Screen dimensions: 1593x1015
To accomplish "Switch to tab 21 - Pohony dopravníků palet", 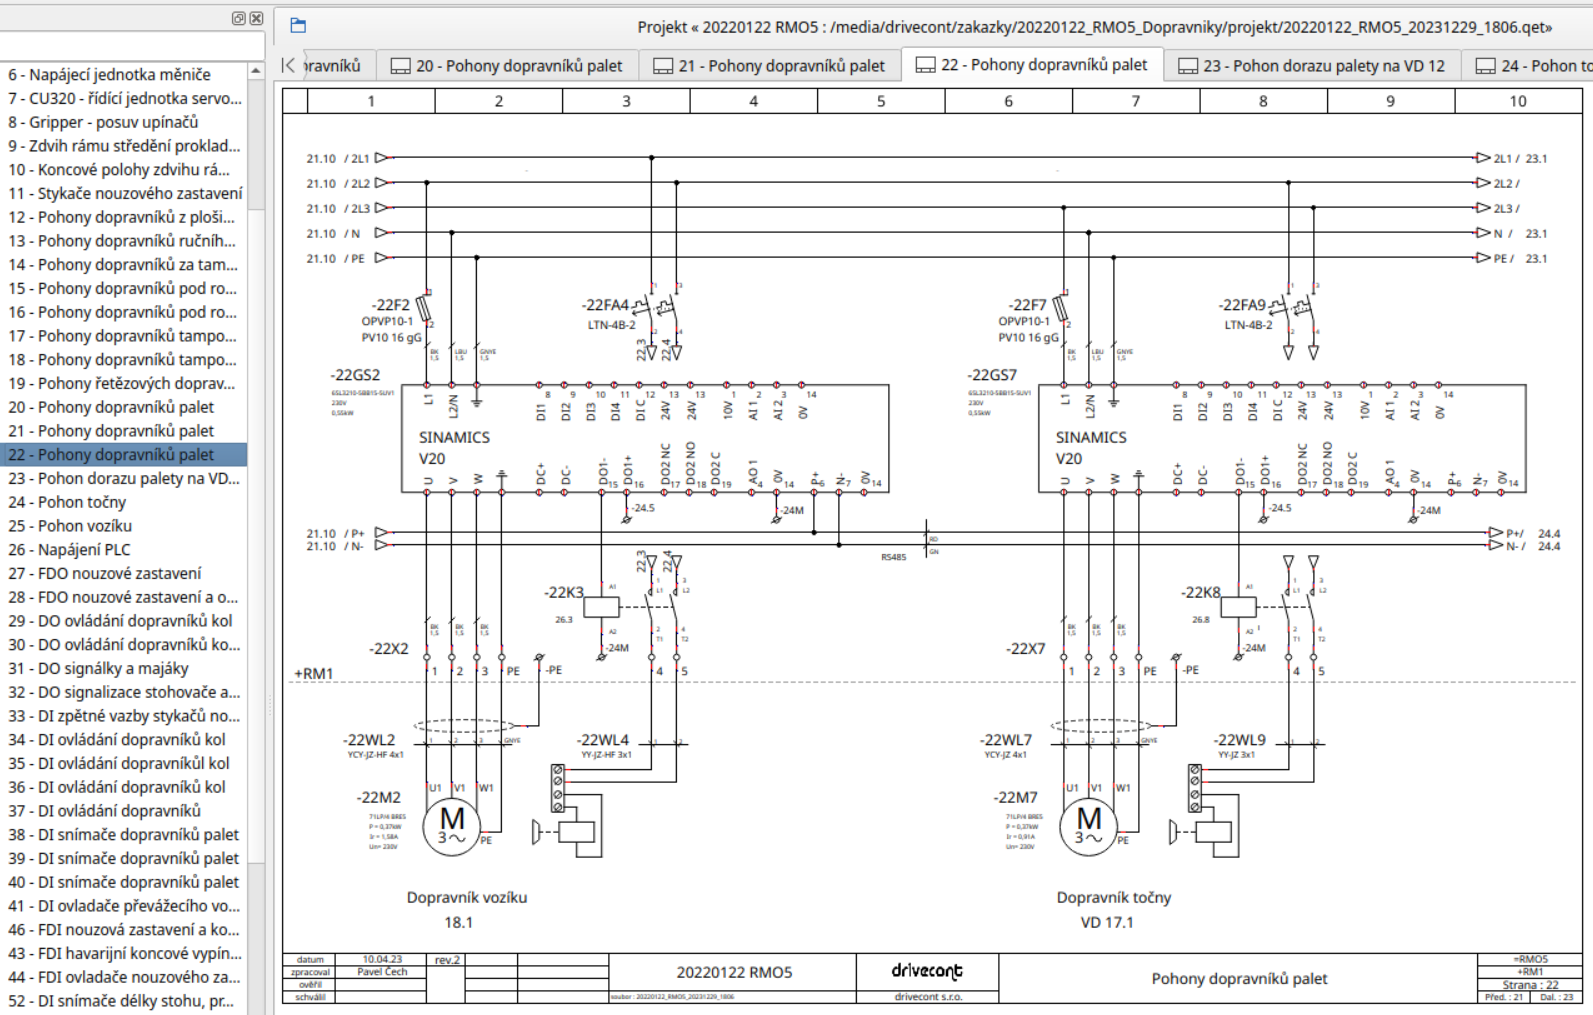I will point(770,65).
